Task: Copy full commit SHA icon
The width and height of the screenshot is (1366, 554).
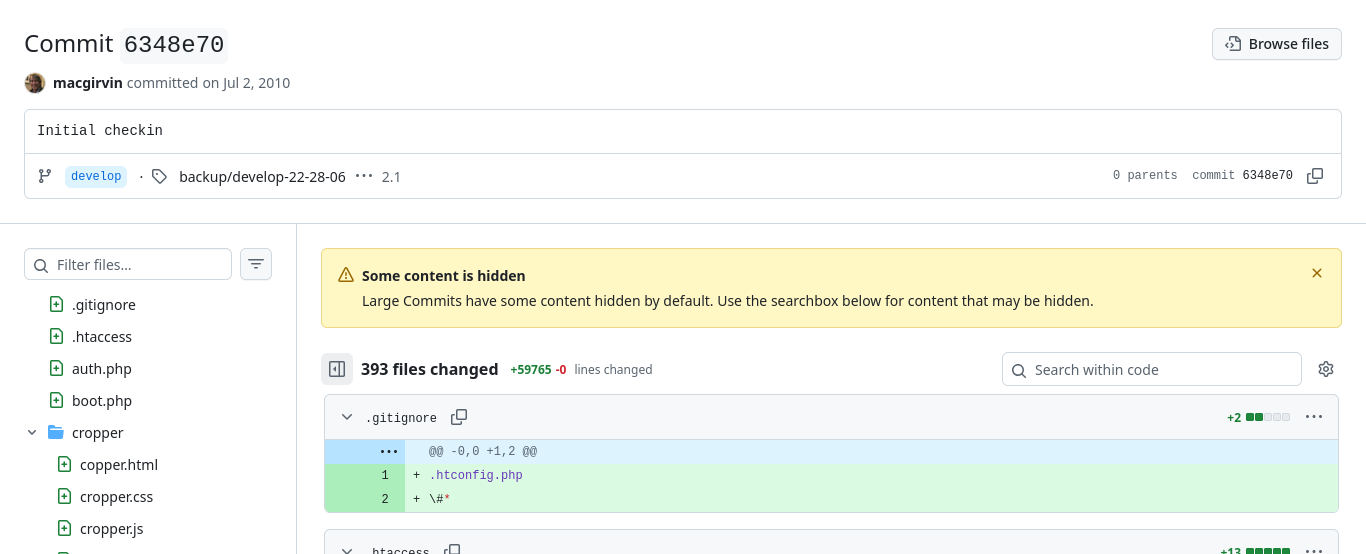Action: 1315,176
